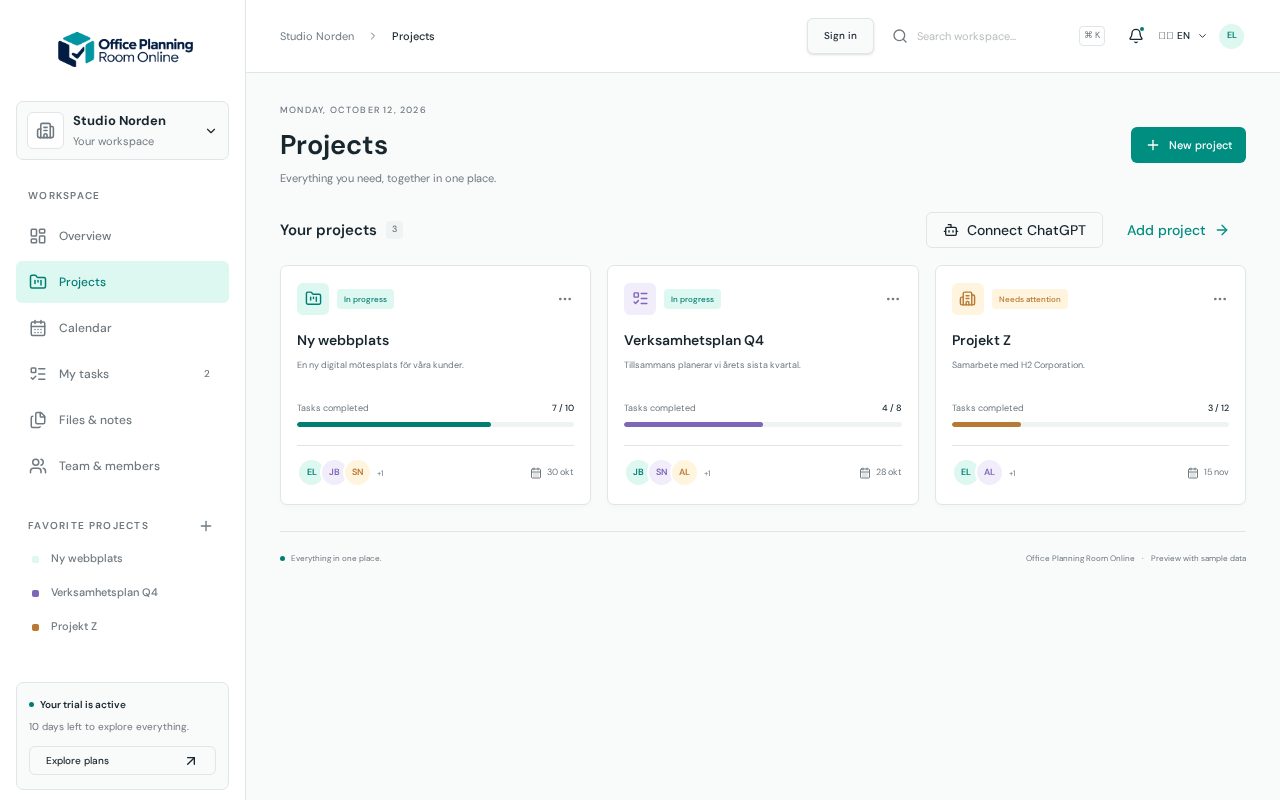This screenshot has height=800, width=1280.
Task: Click the calendar icon beside 30 okt
Action: pyautogui.click(x=536, y=473)
